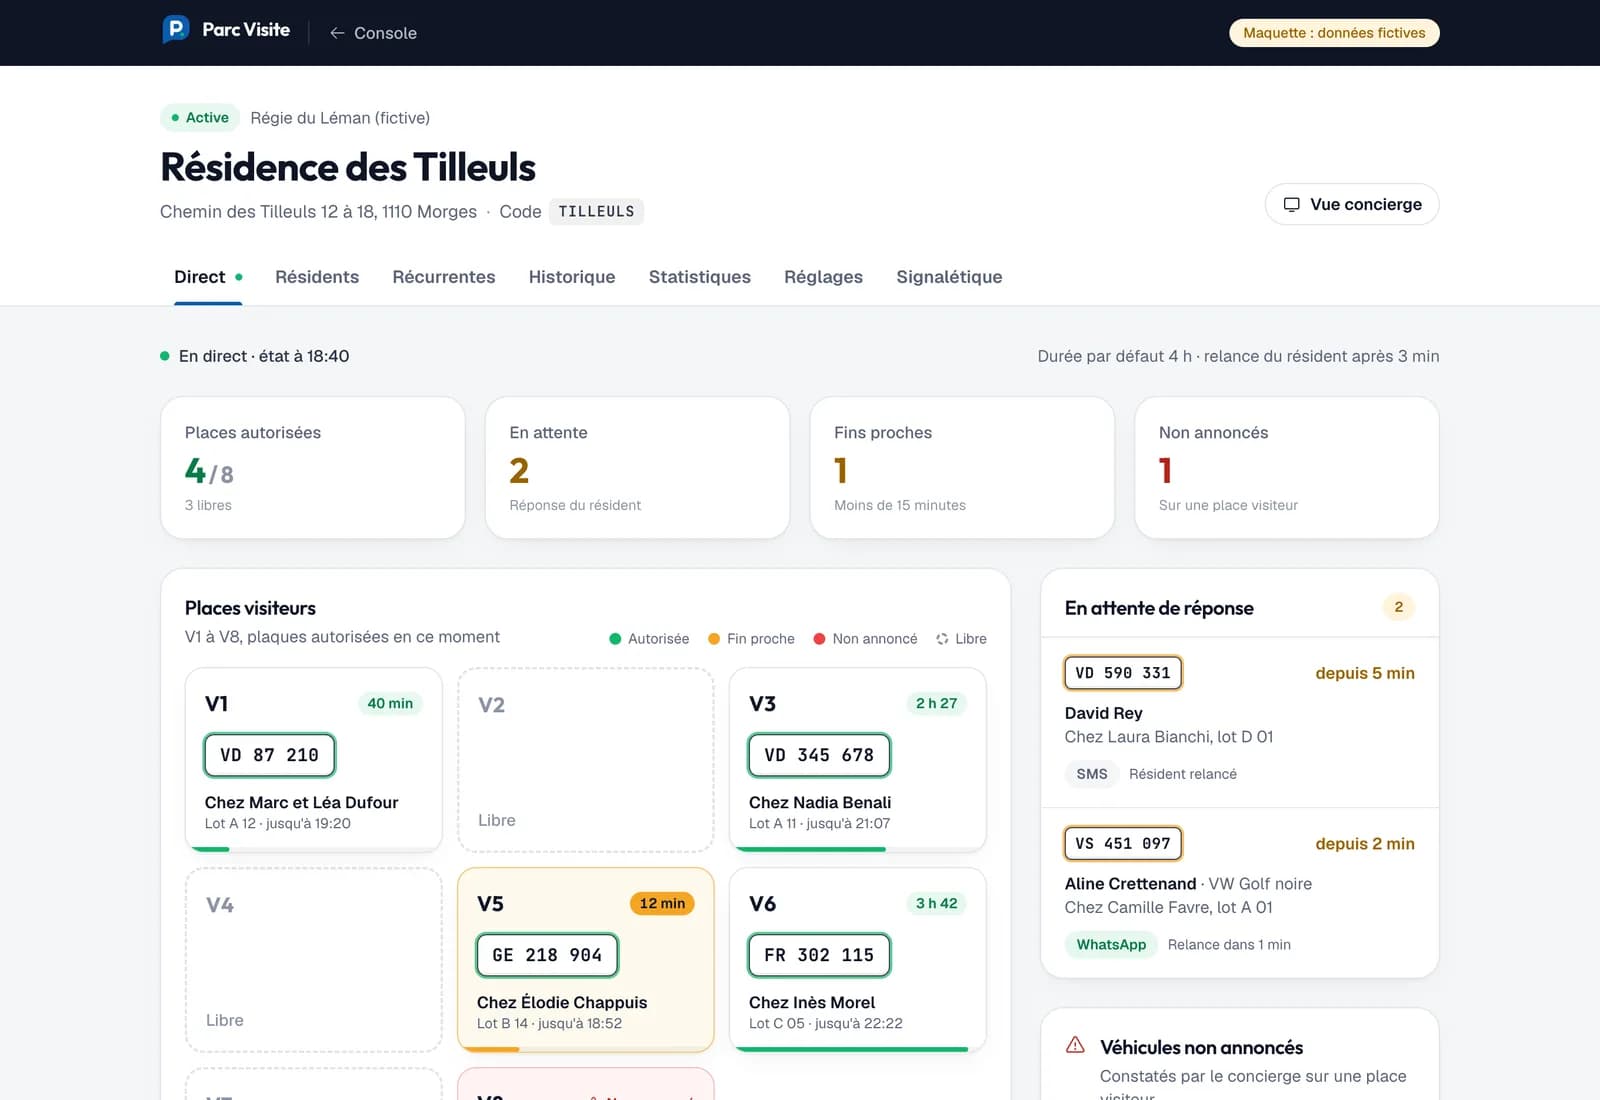The height and width of the screenshot is (1100, 1600).
Task: Open the Vue concierge button
Action: 1352,204
